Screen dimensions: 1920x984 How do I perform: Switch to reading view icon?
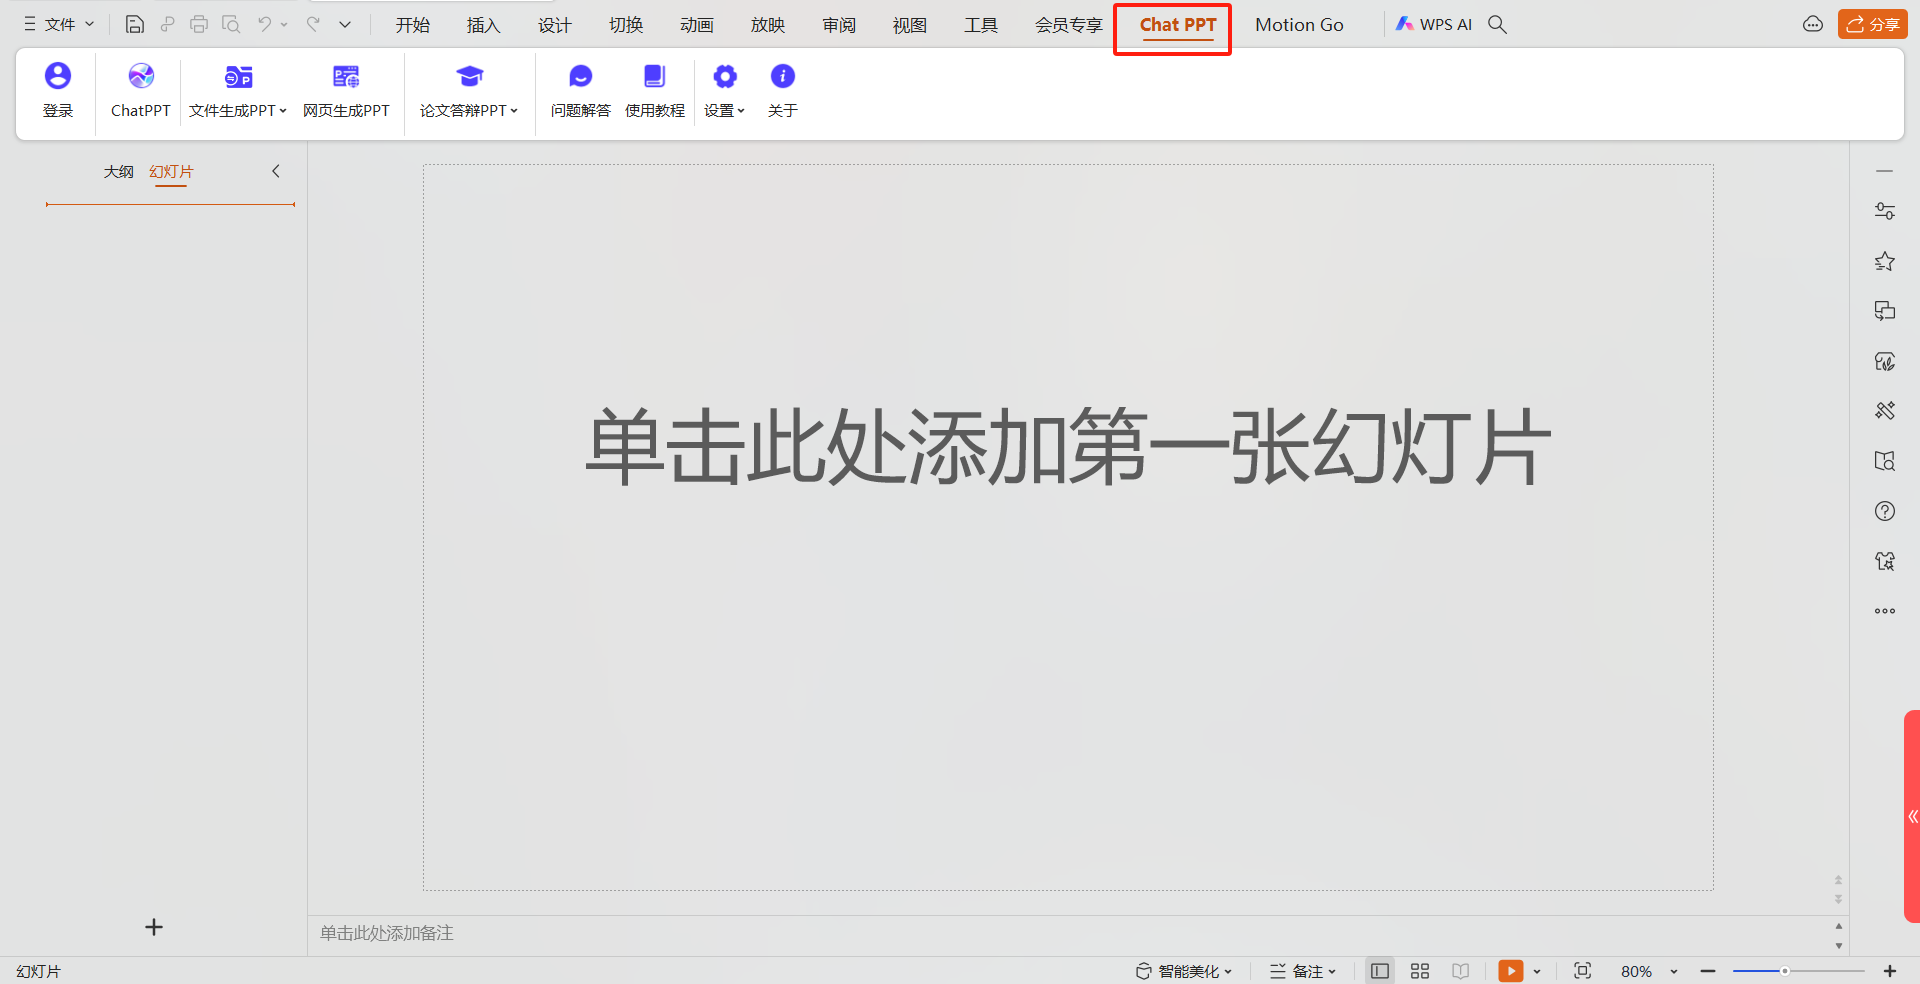(1461, 971)
